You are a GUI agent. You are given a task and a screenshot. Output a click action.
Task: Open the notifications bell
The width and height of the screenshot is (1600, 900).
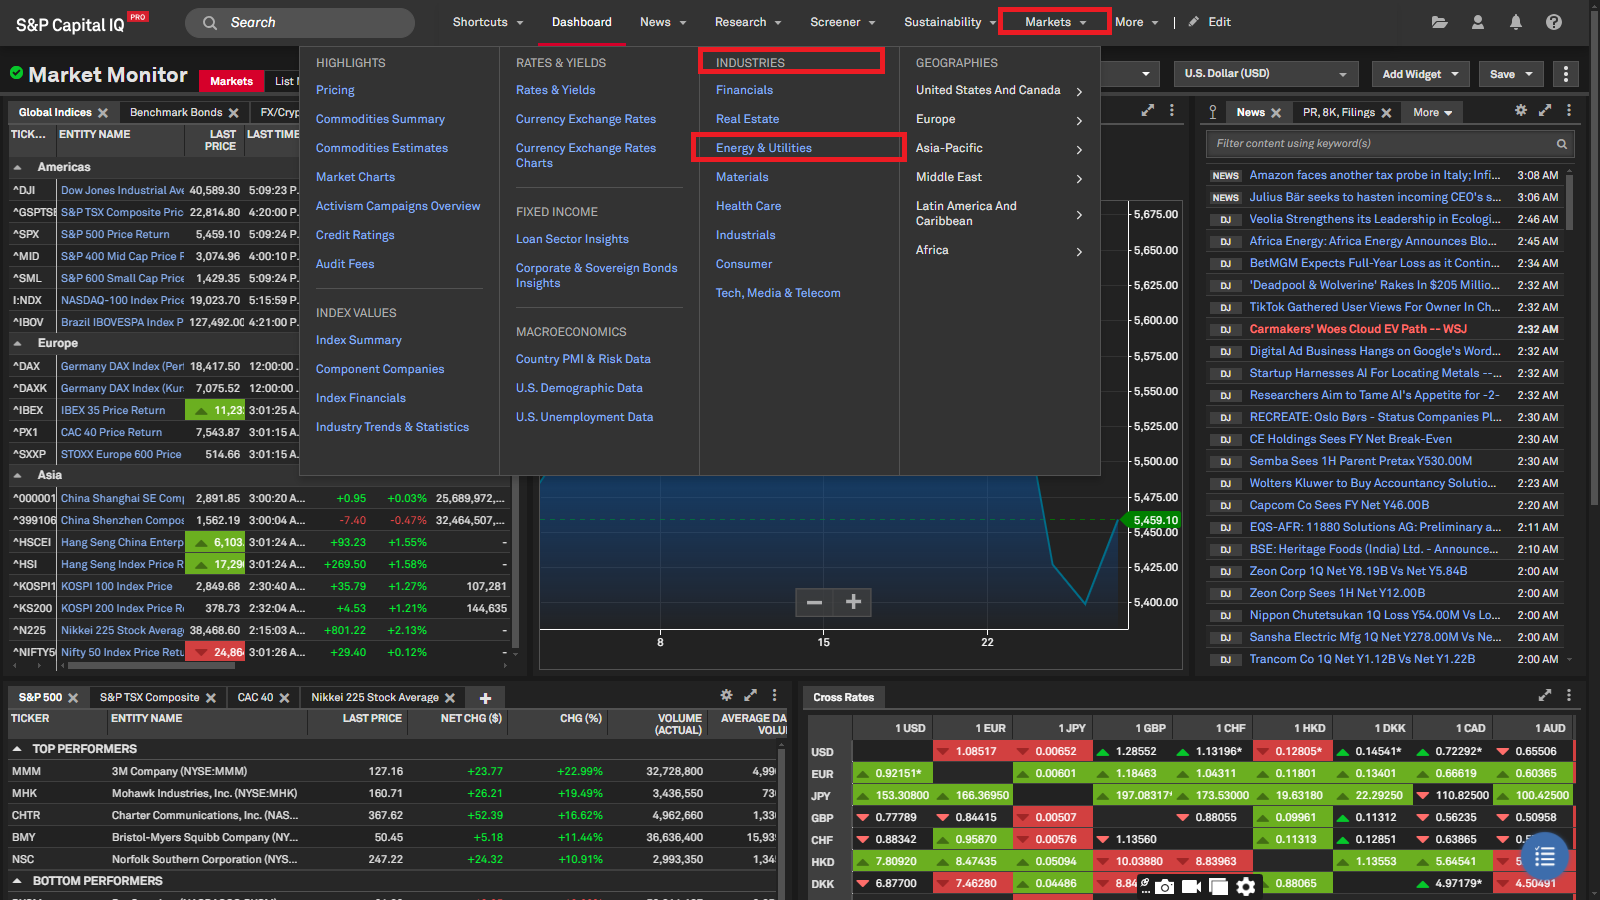click(x=1516, y=22)
